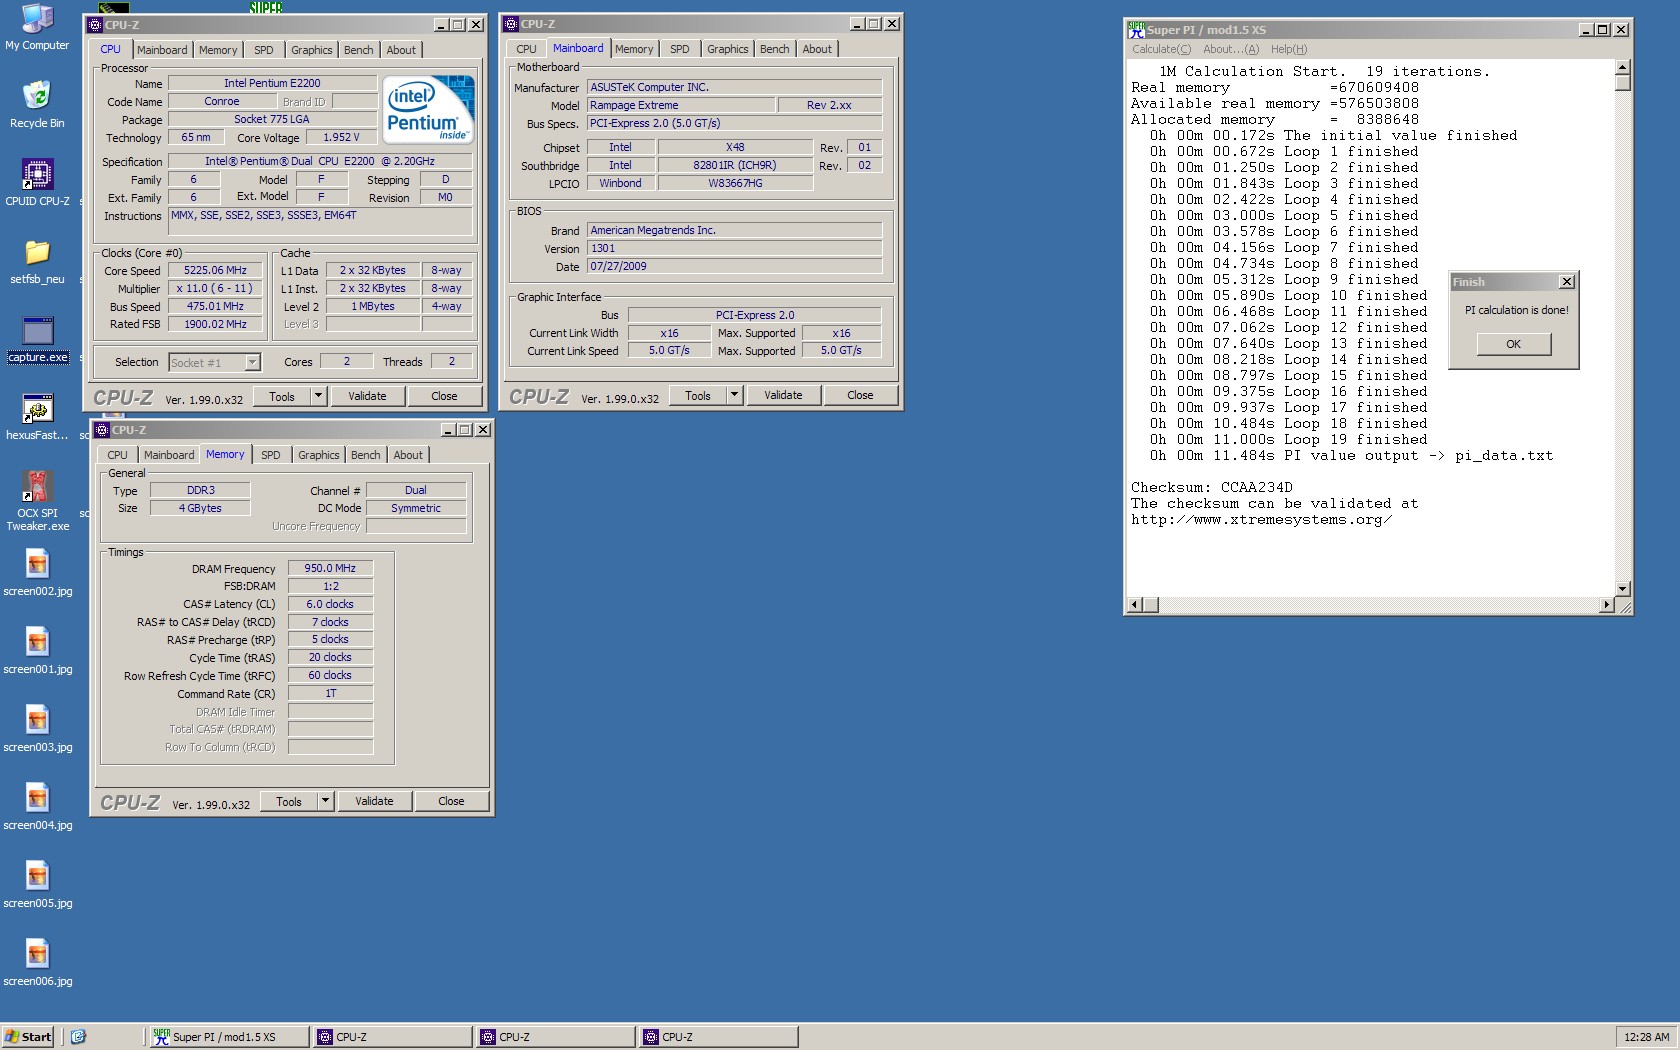Select screen005.jpg file icon

(37, 886)
